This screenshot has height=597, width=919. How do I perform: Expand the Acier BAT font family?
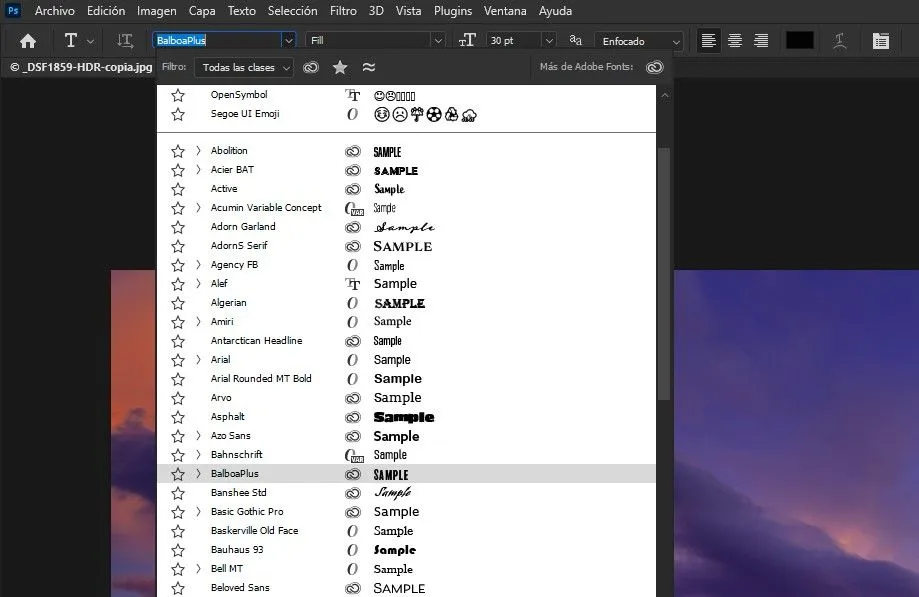(198, 169)
